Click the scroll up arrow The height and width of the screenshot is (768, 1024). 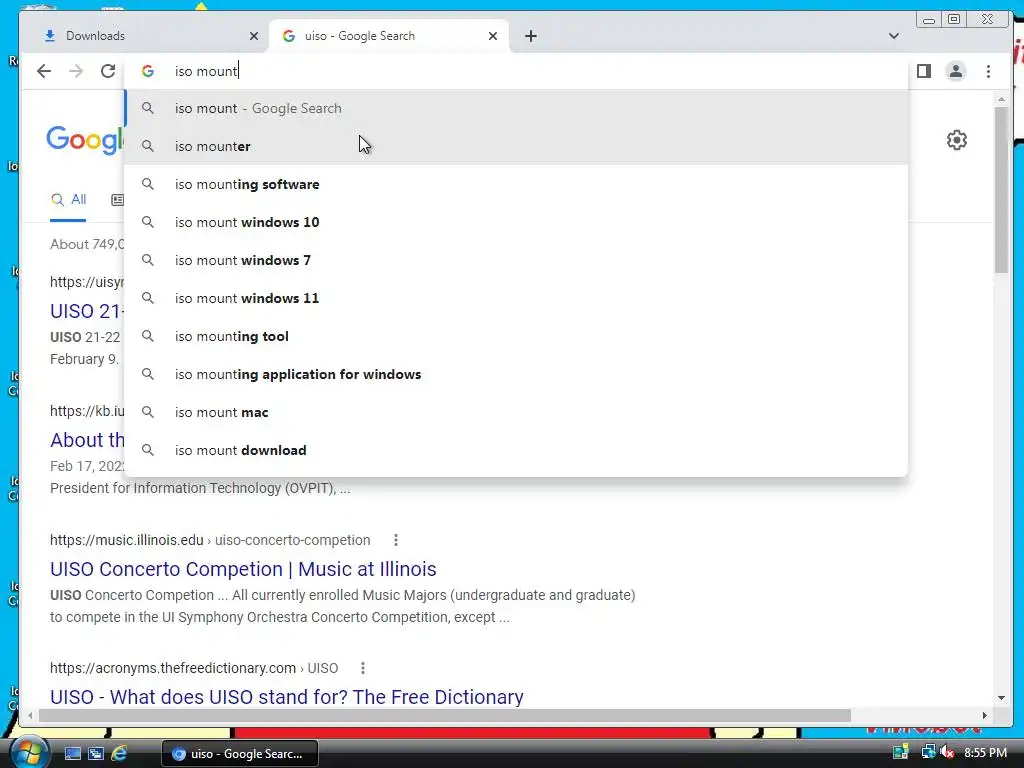(x=1001, y=99)
